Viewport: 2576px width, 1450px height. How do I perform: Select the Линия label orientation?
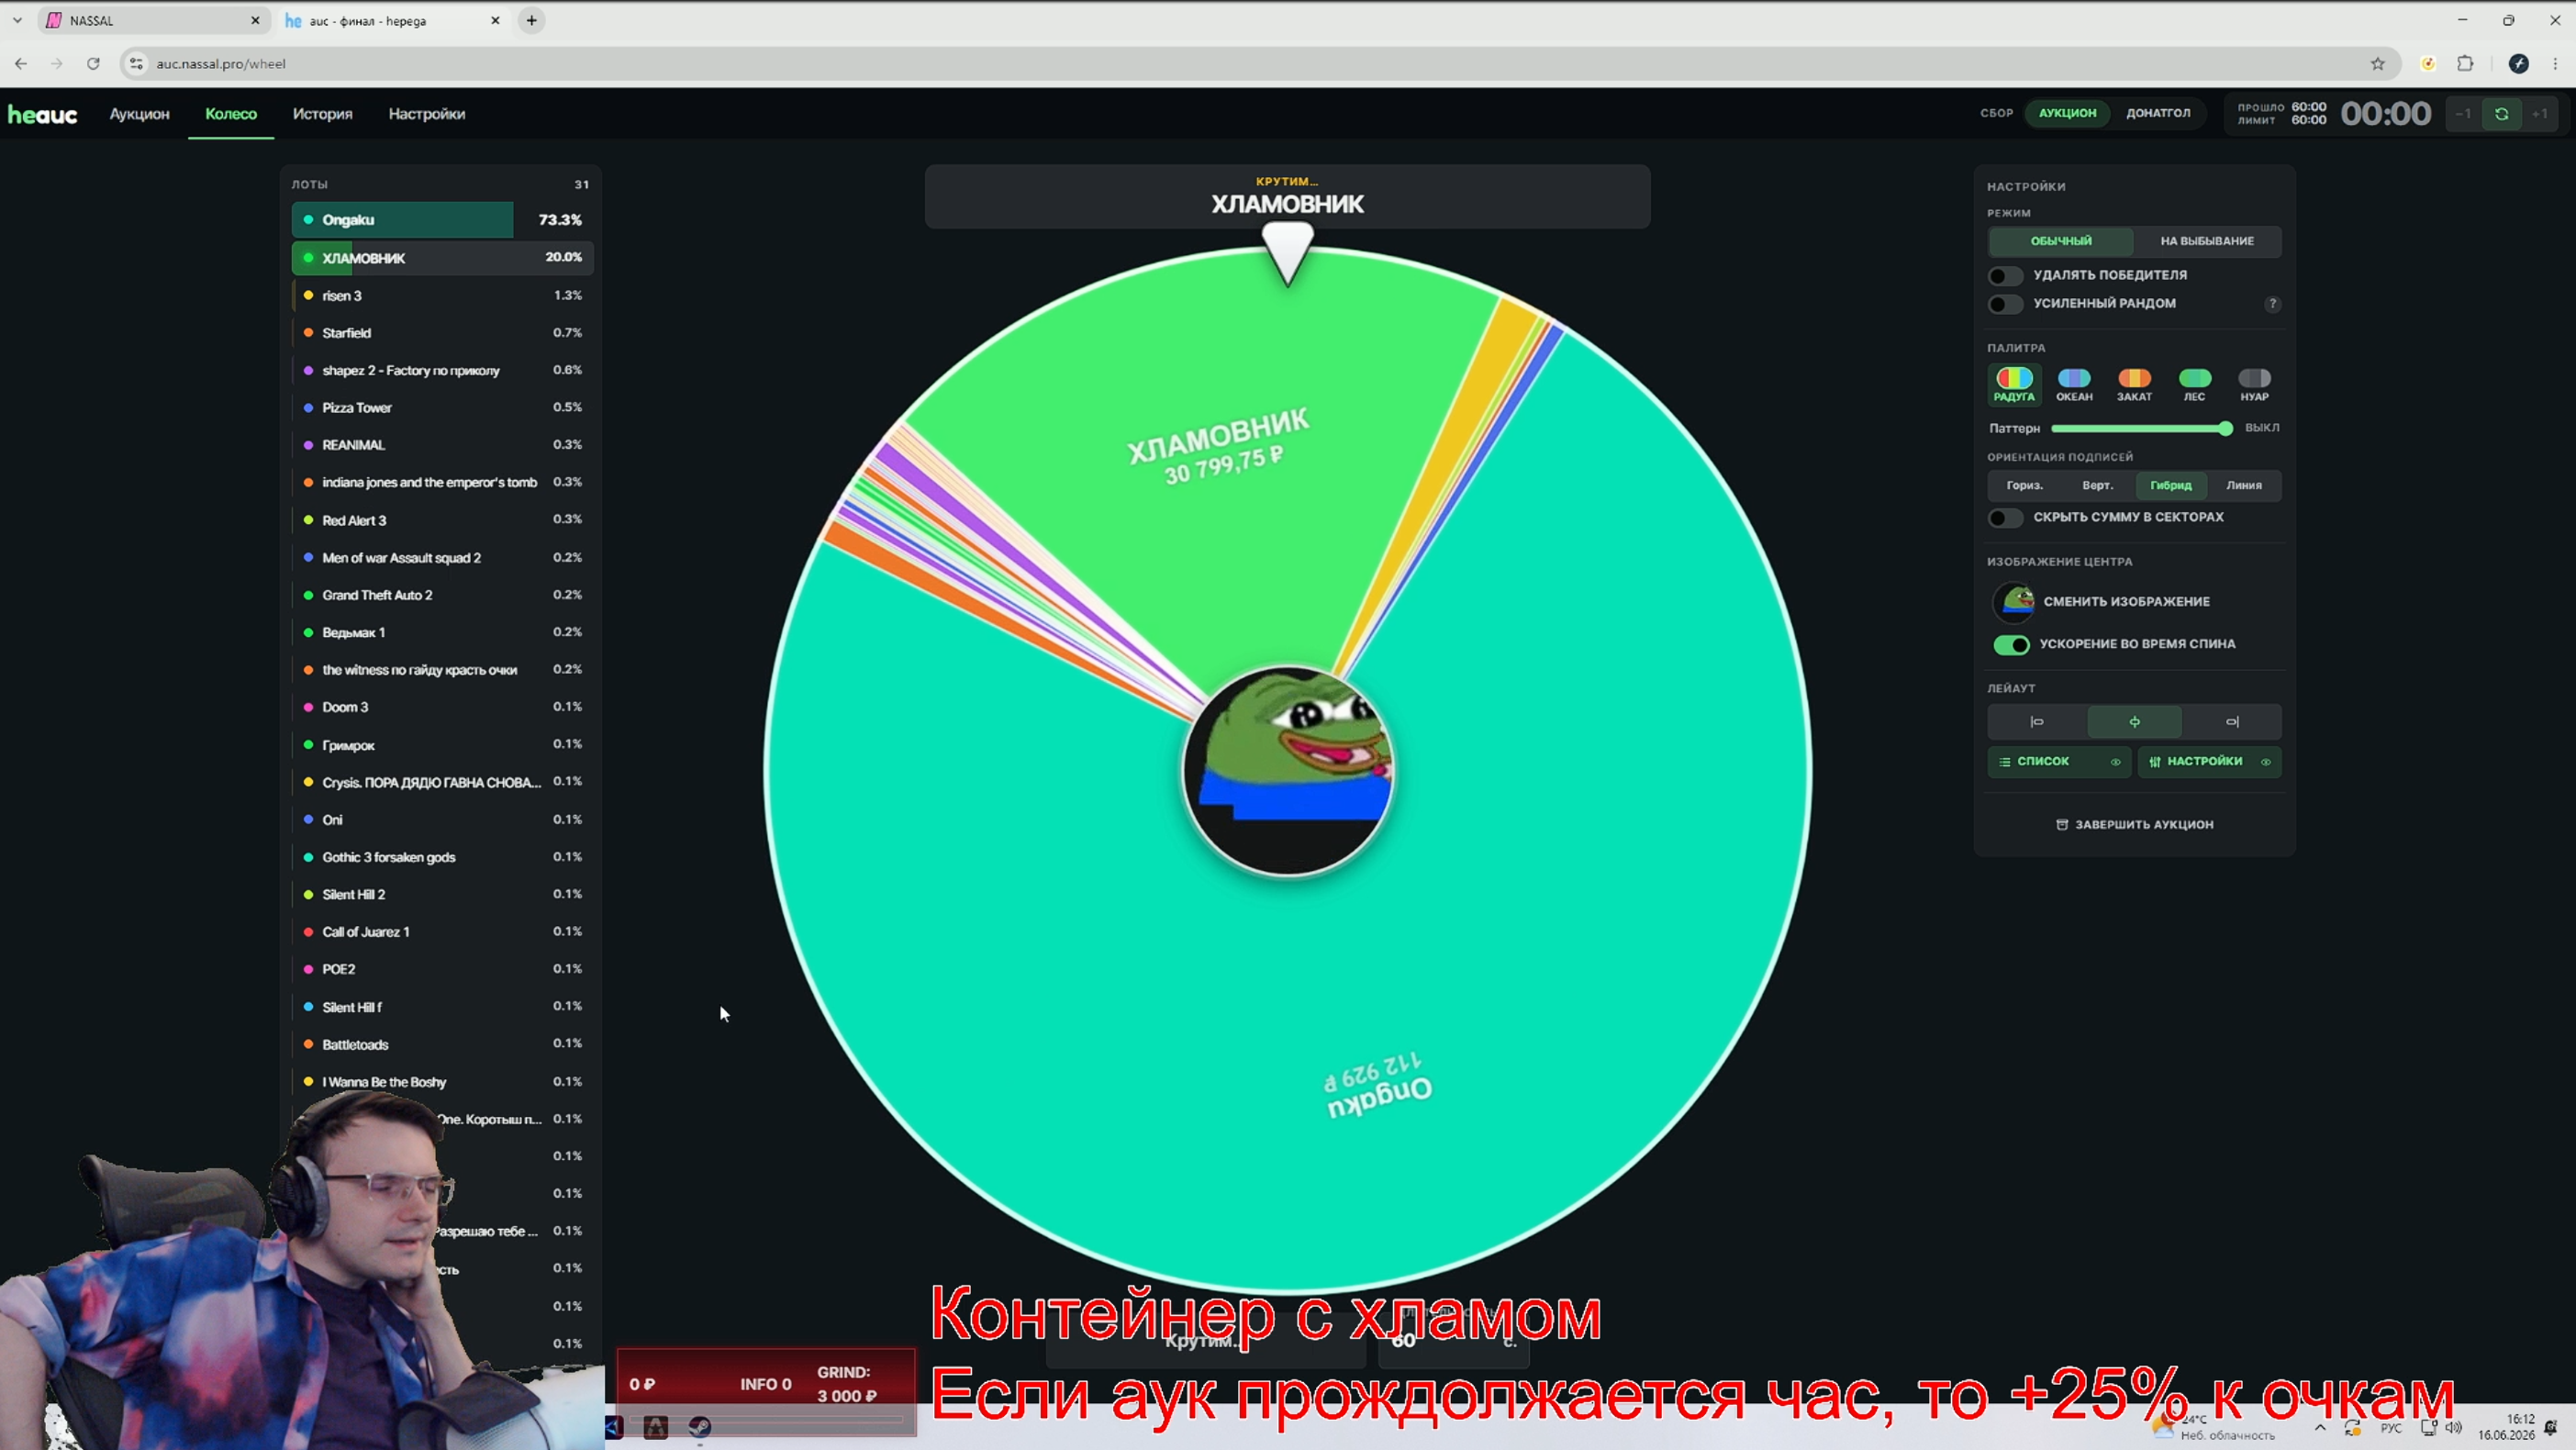point(2243,486)
